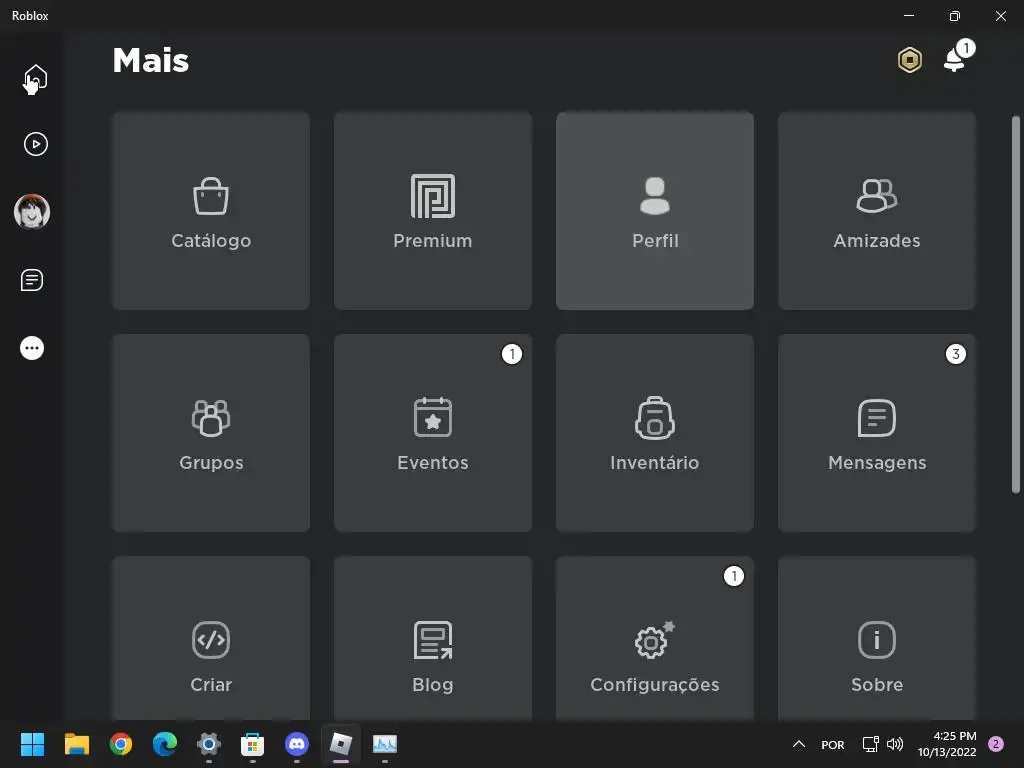Open the Robux balance icon
This screenshot has width=1024, height=768.
[909, 60]
